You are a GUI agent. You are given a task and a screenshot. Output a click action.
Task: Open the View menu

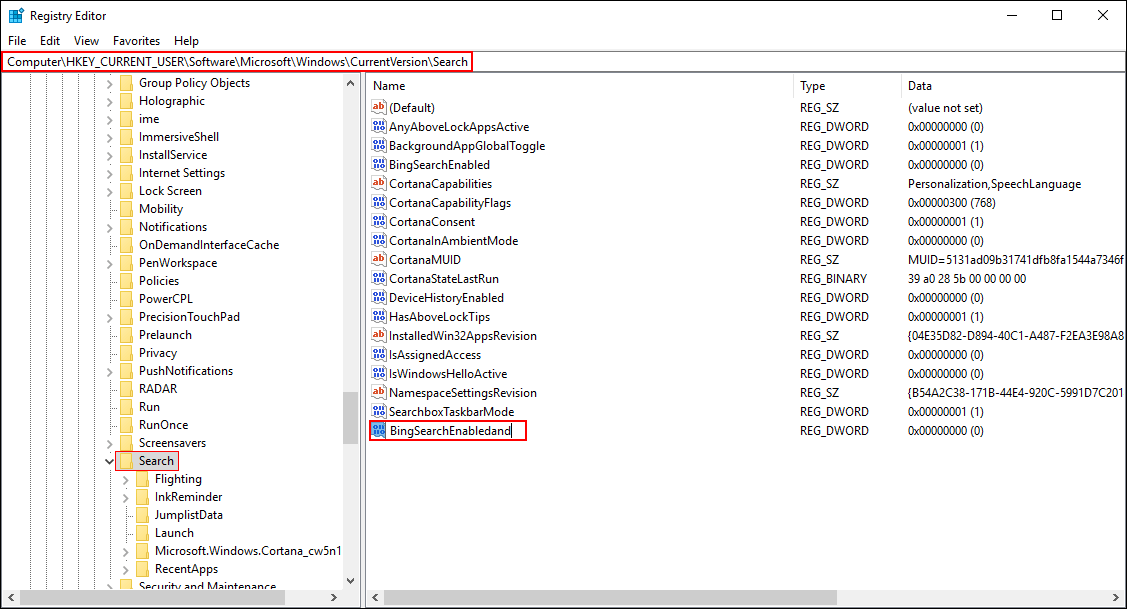coord(86,41)
